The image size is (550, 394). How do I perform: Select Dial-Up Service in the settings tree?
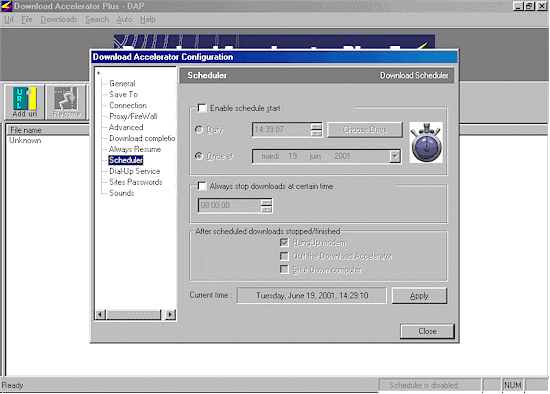click(134, 171)
